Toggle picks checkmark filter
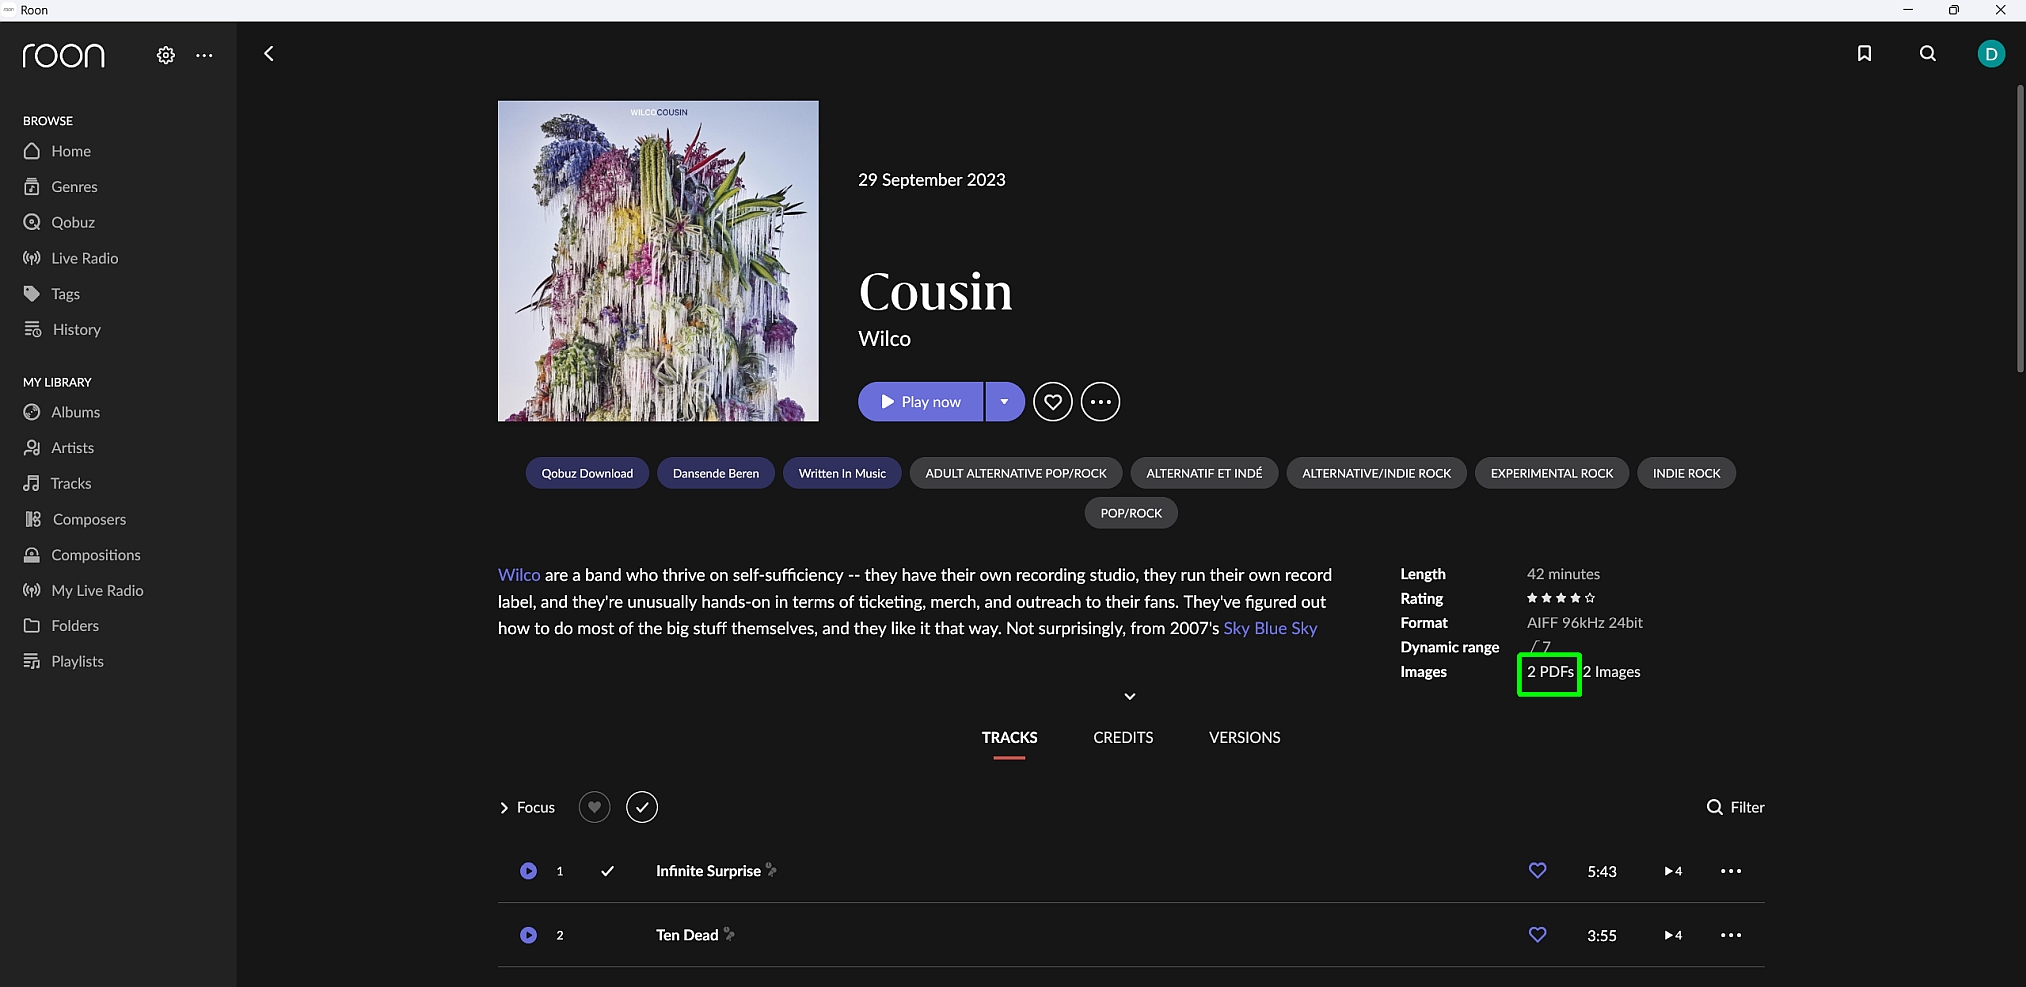The height and width of the screenshot is (987, 2026). click(642, 807)
